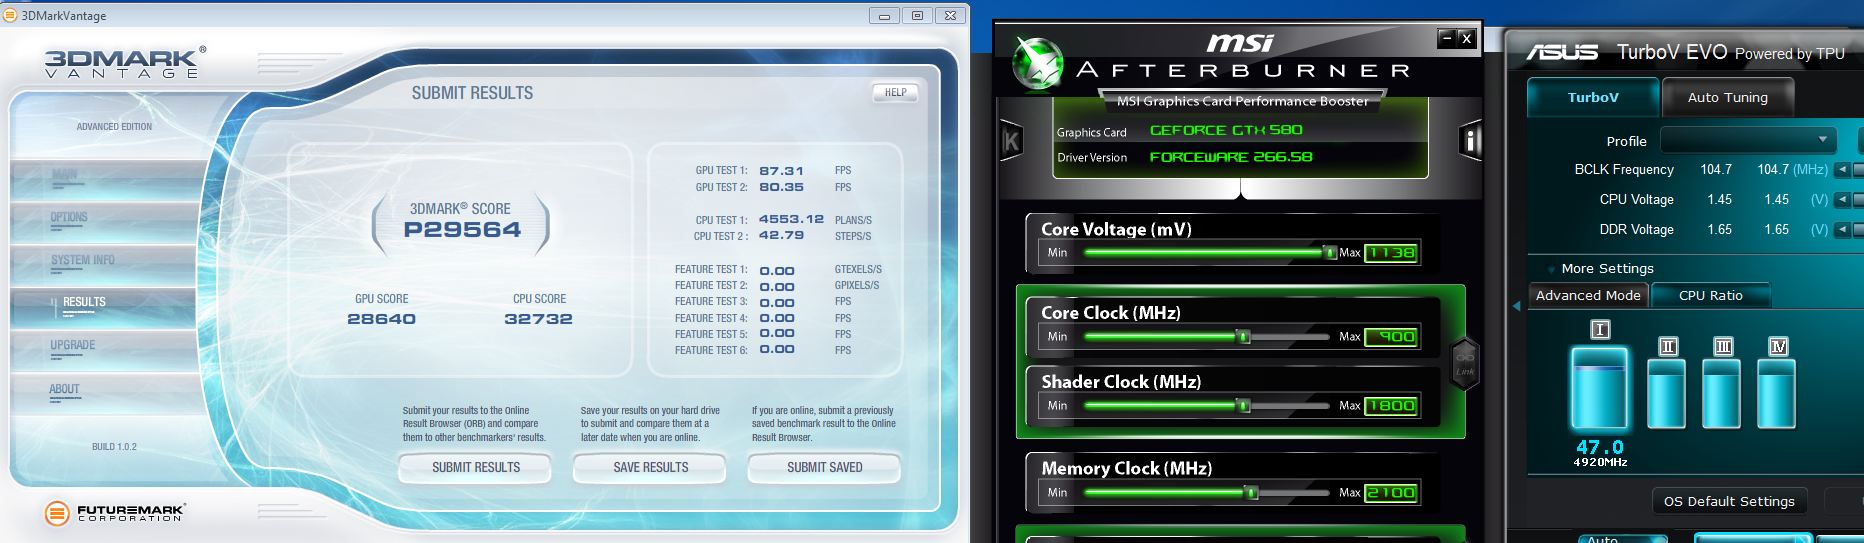Select core II ratio button in TurboV

[1667, 346]
